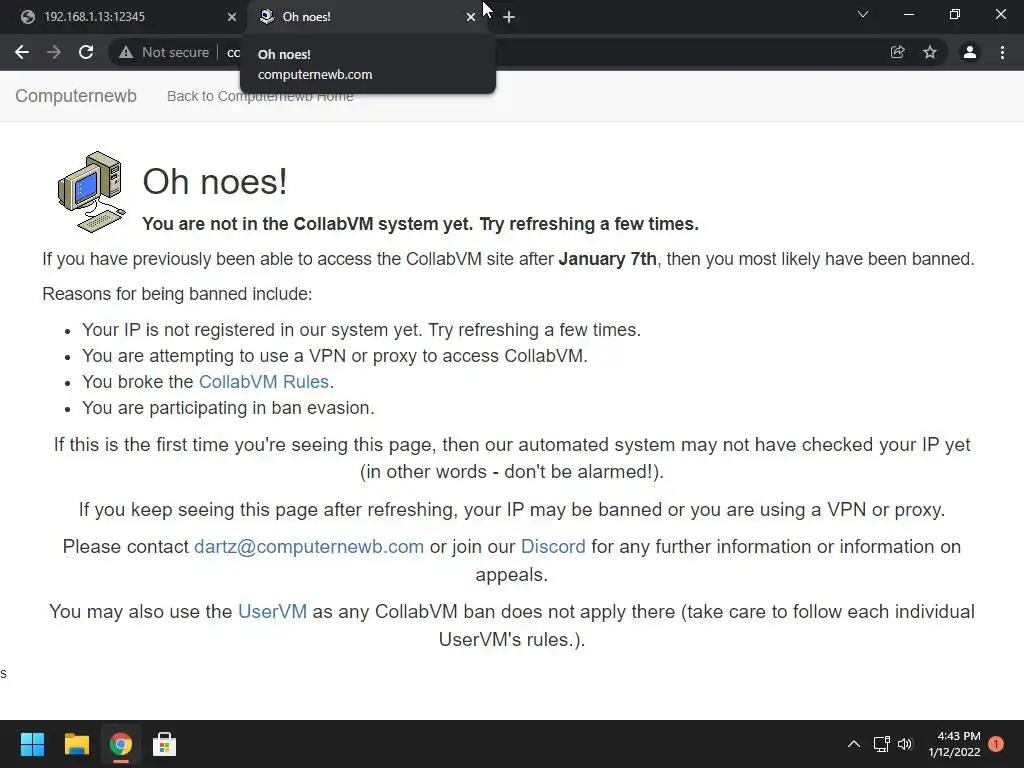1024x768 pixels.
Task: Open the Chrome profile menu
Action: 970,52
